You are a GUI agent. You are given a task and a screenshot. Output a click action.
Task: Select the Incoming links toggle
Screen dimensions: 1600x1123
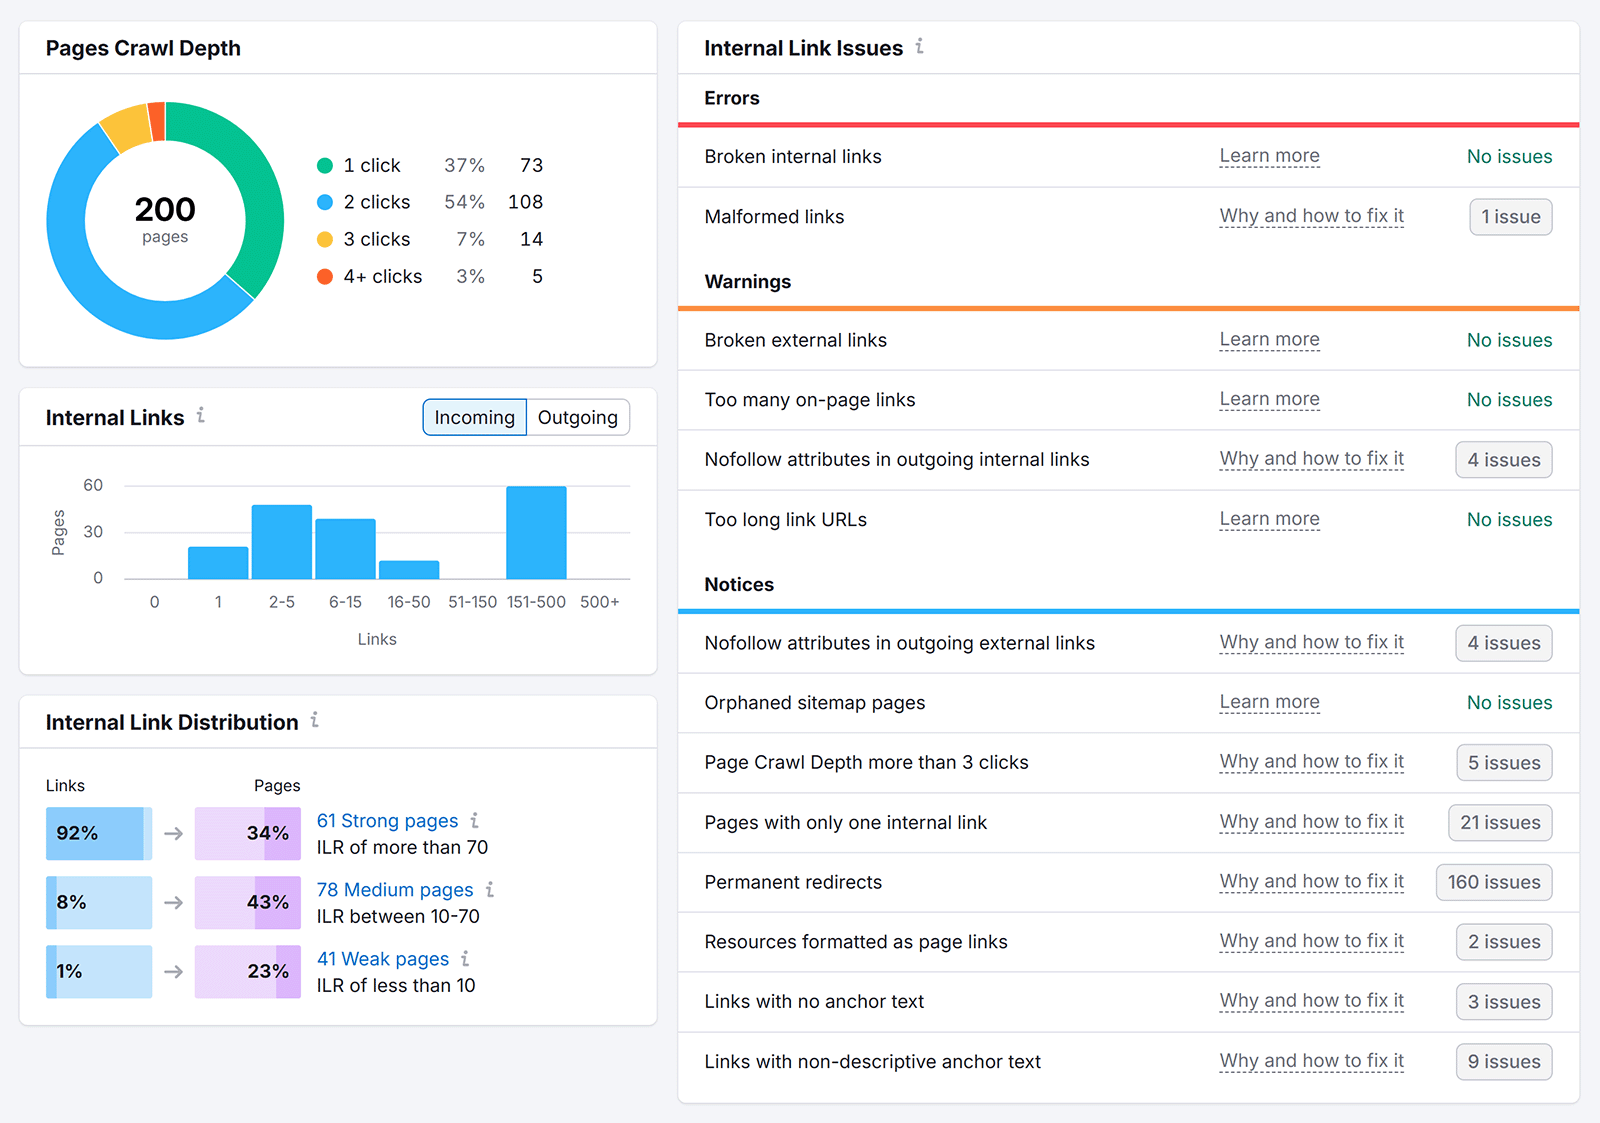click(x=474, y=417)
